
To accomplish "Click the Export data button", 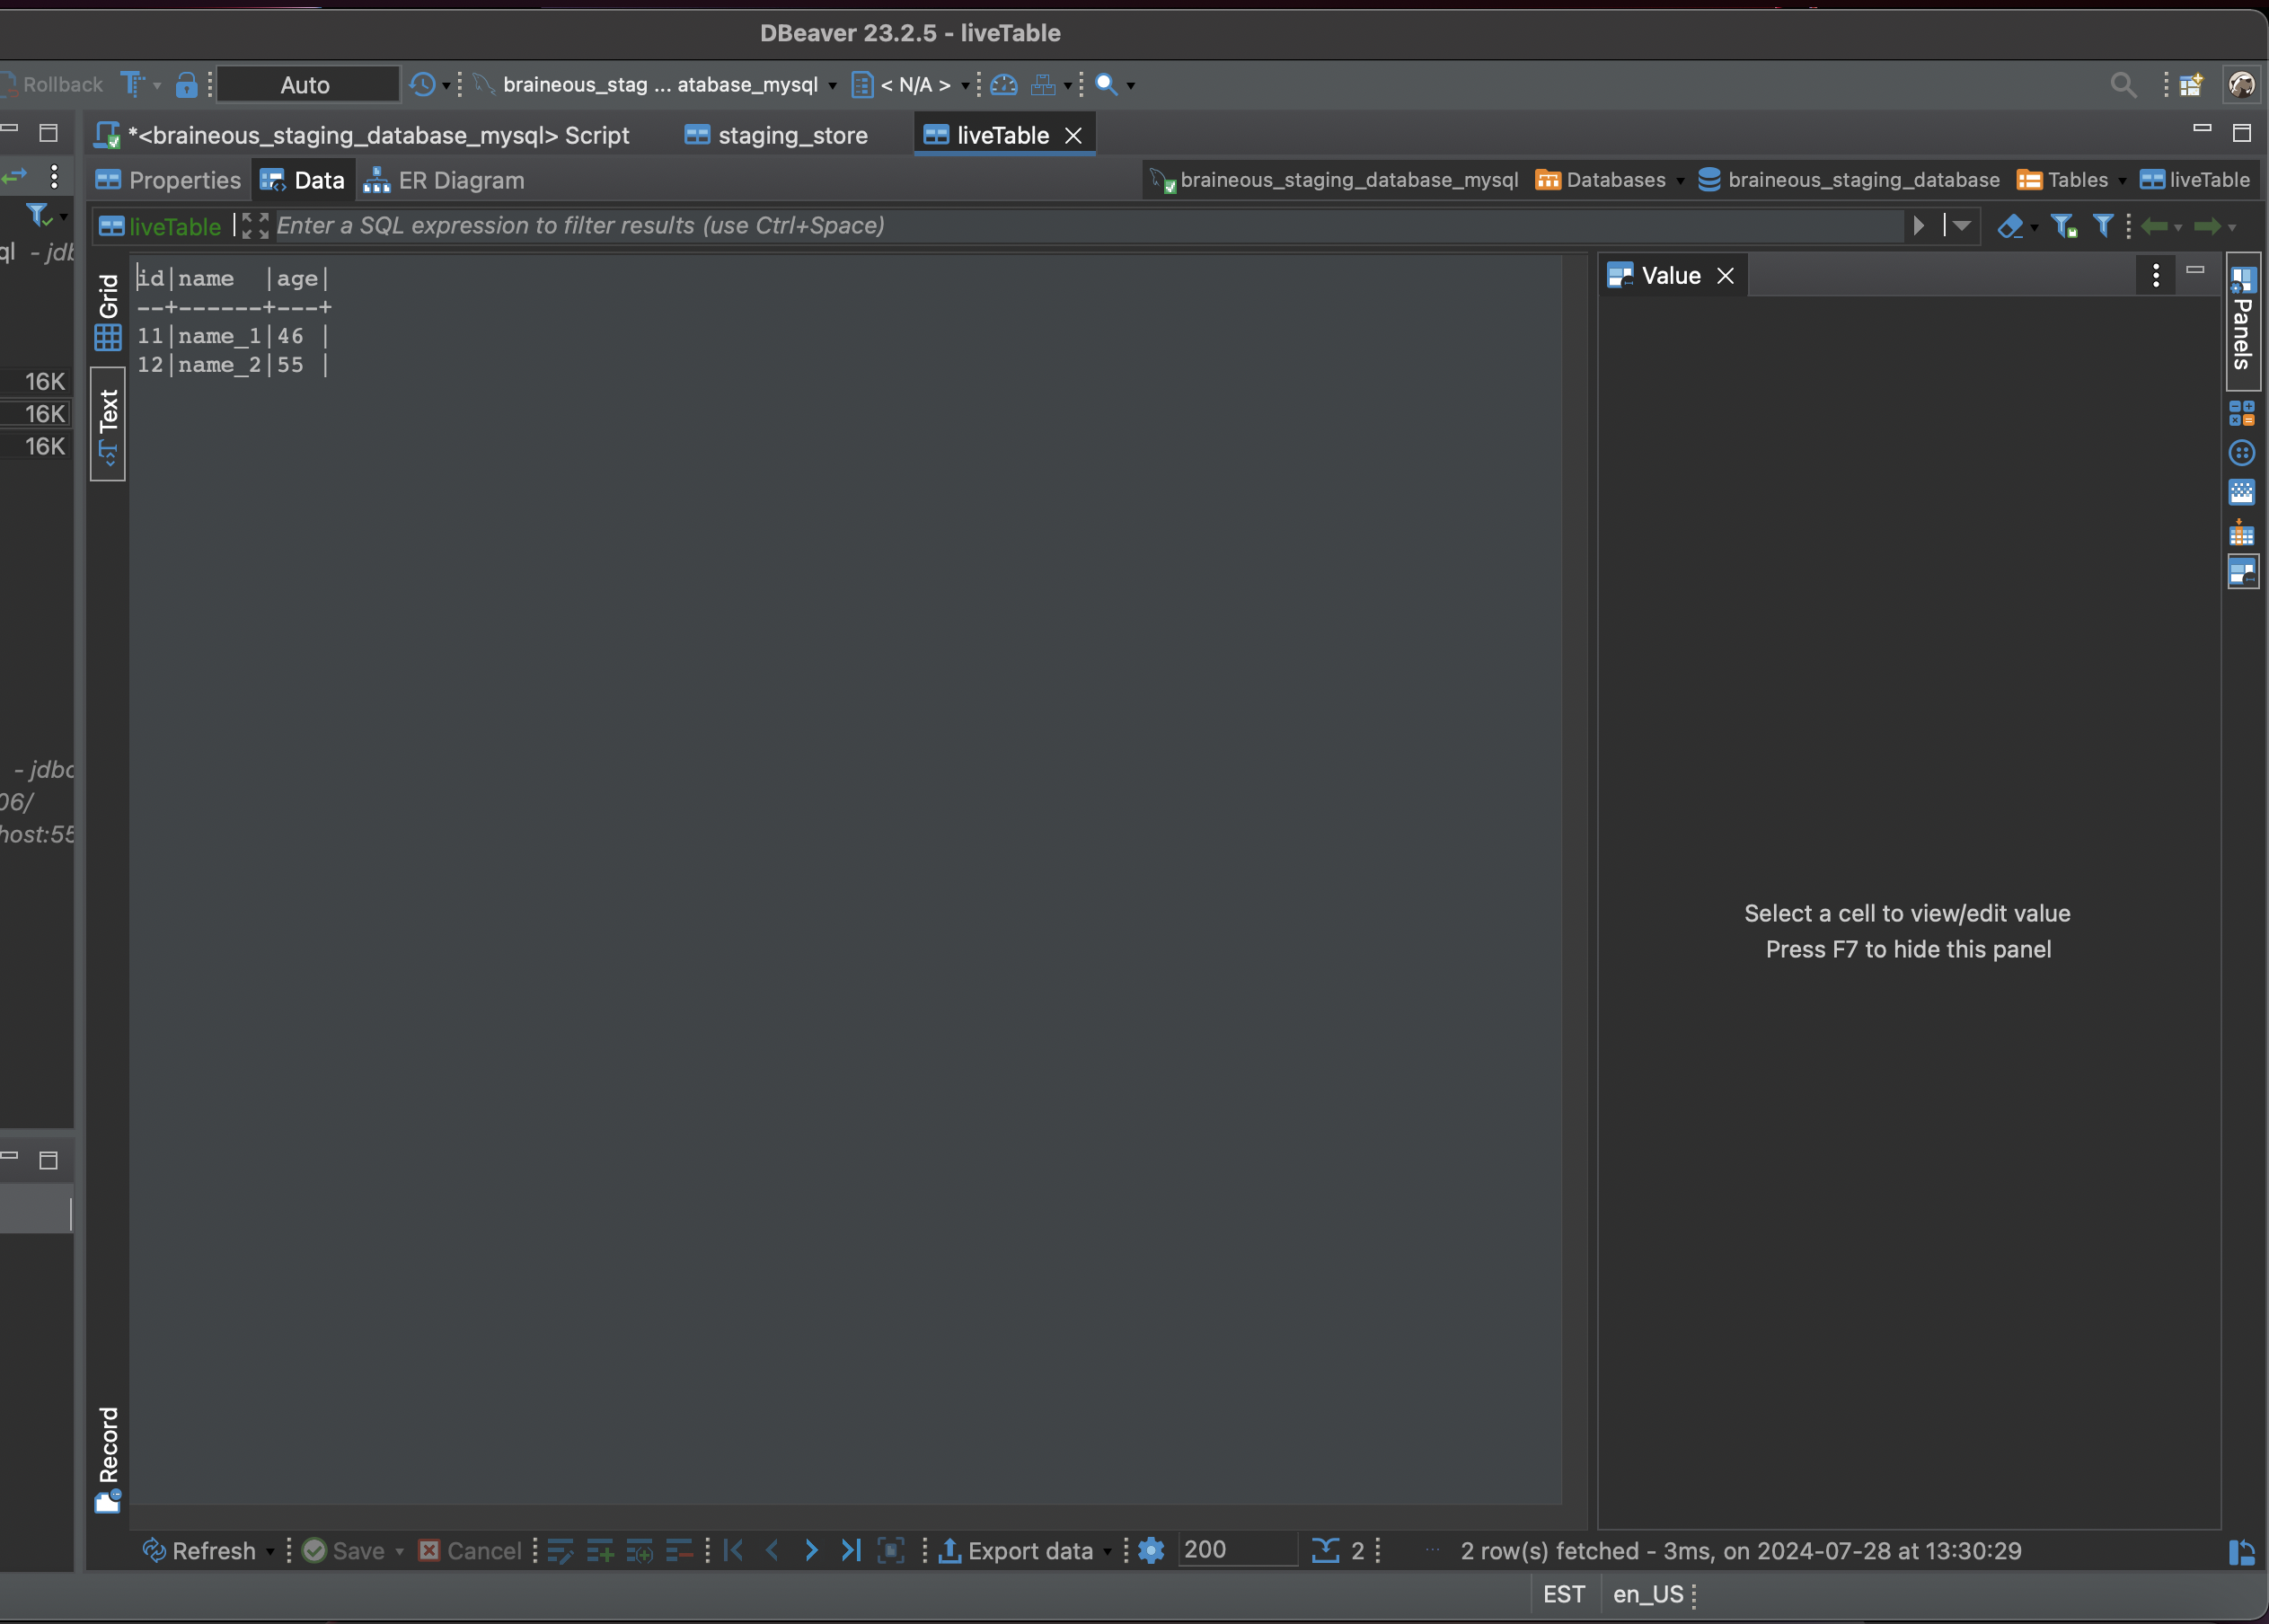I will pyautogui.click(x=1016, y=1551).
